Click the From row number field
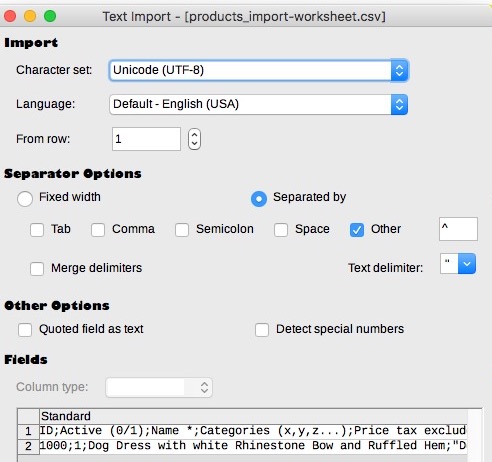 (146, 139)
